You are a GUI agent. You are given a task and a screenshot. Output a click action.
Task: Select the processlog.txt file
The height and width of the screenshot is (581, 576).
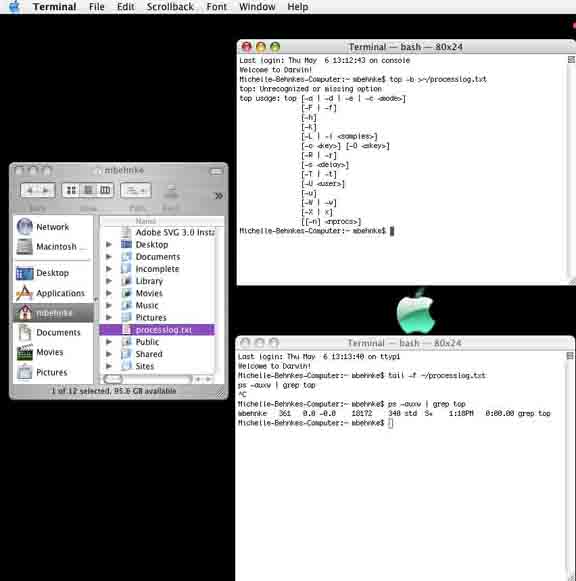click(157, 330)
